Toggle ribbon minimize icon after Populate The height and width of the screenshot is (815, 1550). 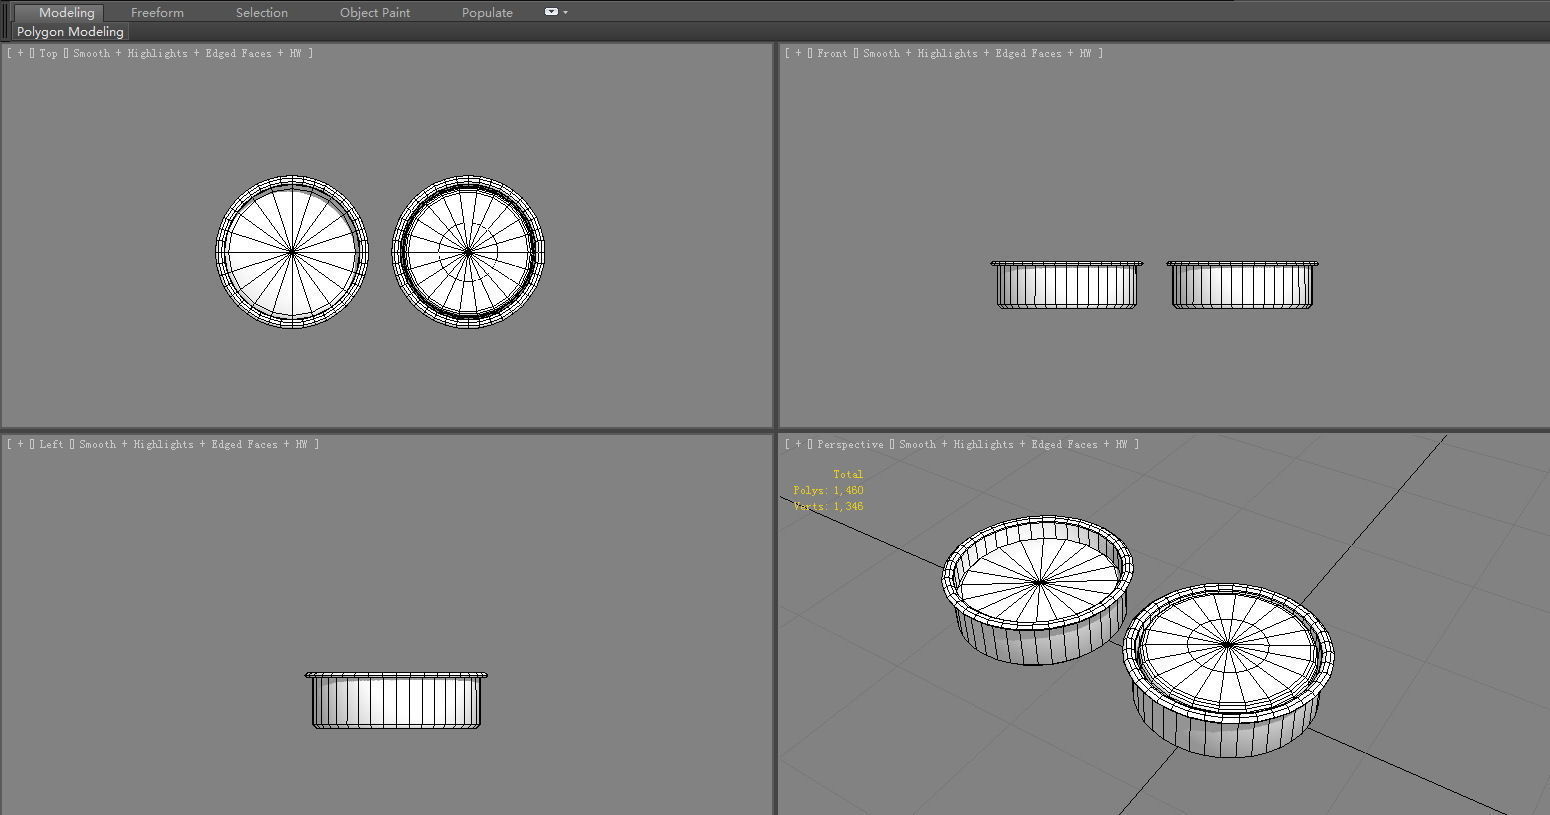(x=551, y=12)
